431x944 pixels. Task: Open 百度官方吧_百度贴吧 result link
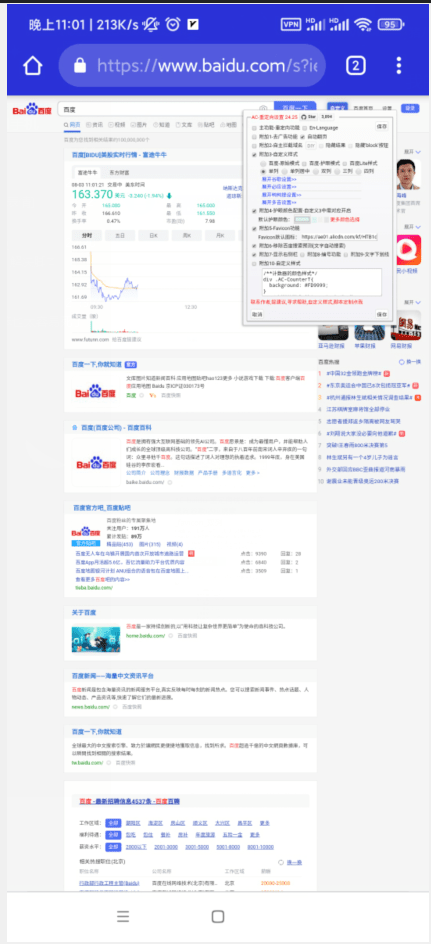102,508
